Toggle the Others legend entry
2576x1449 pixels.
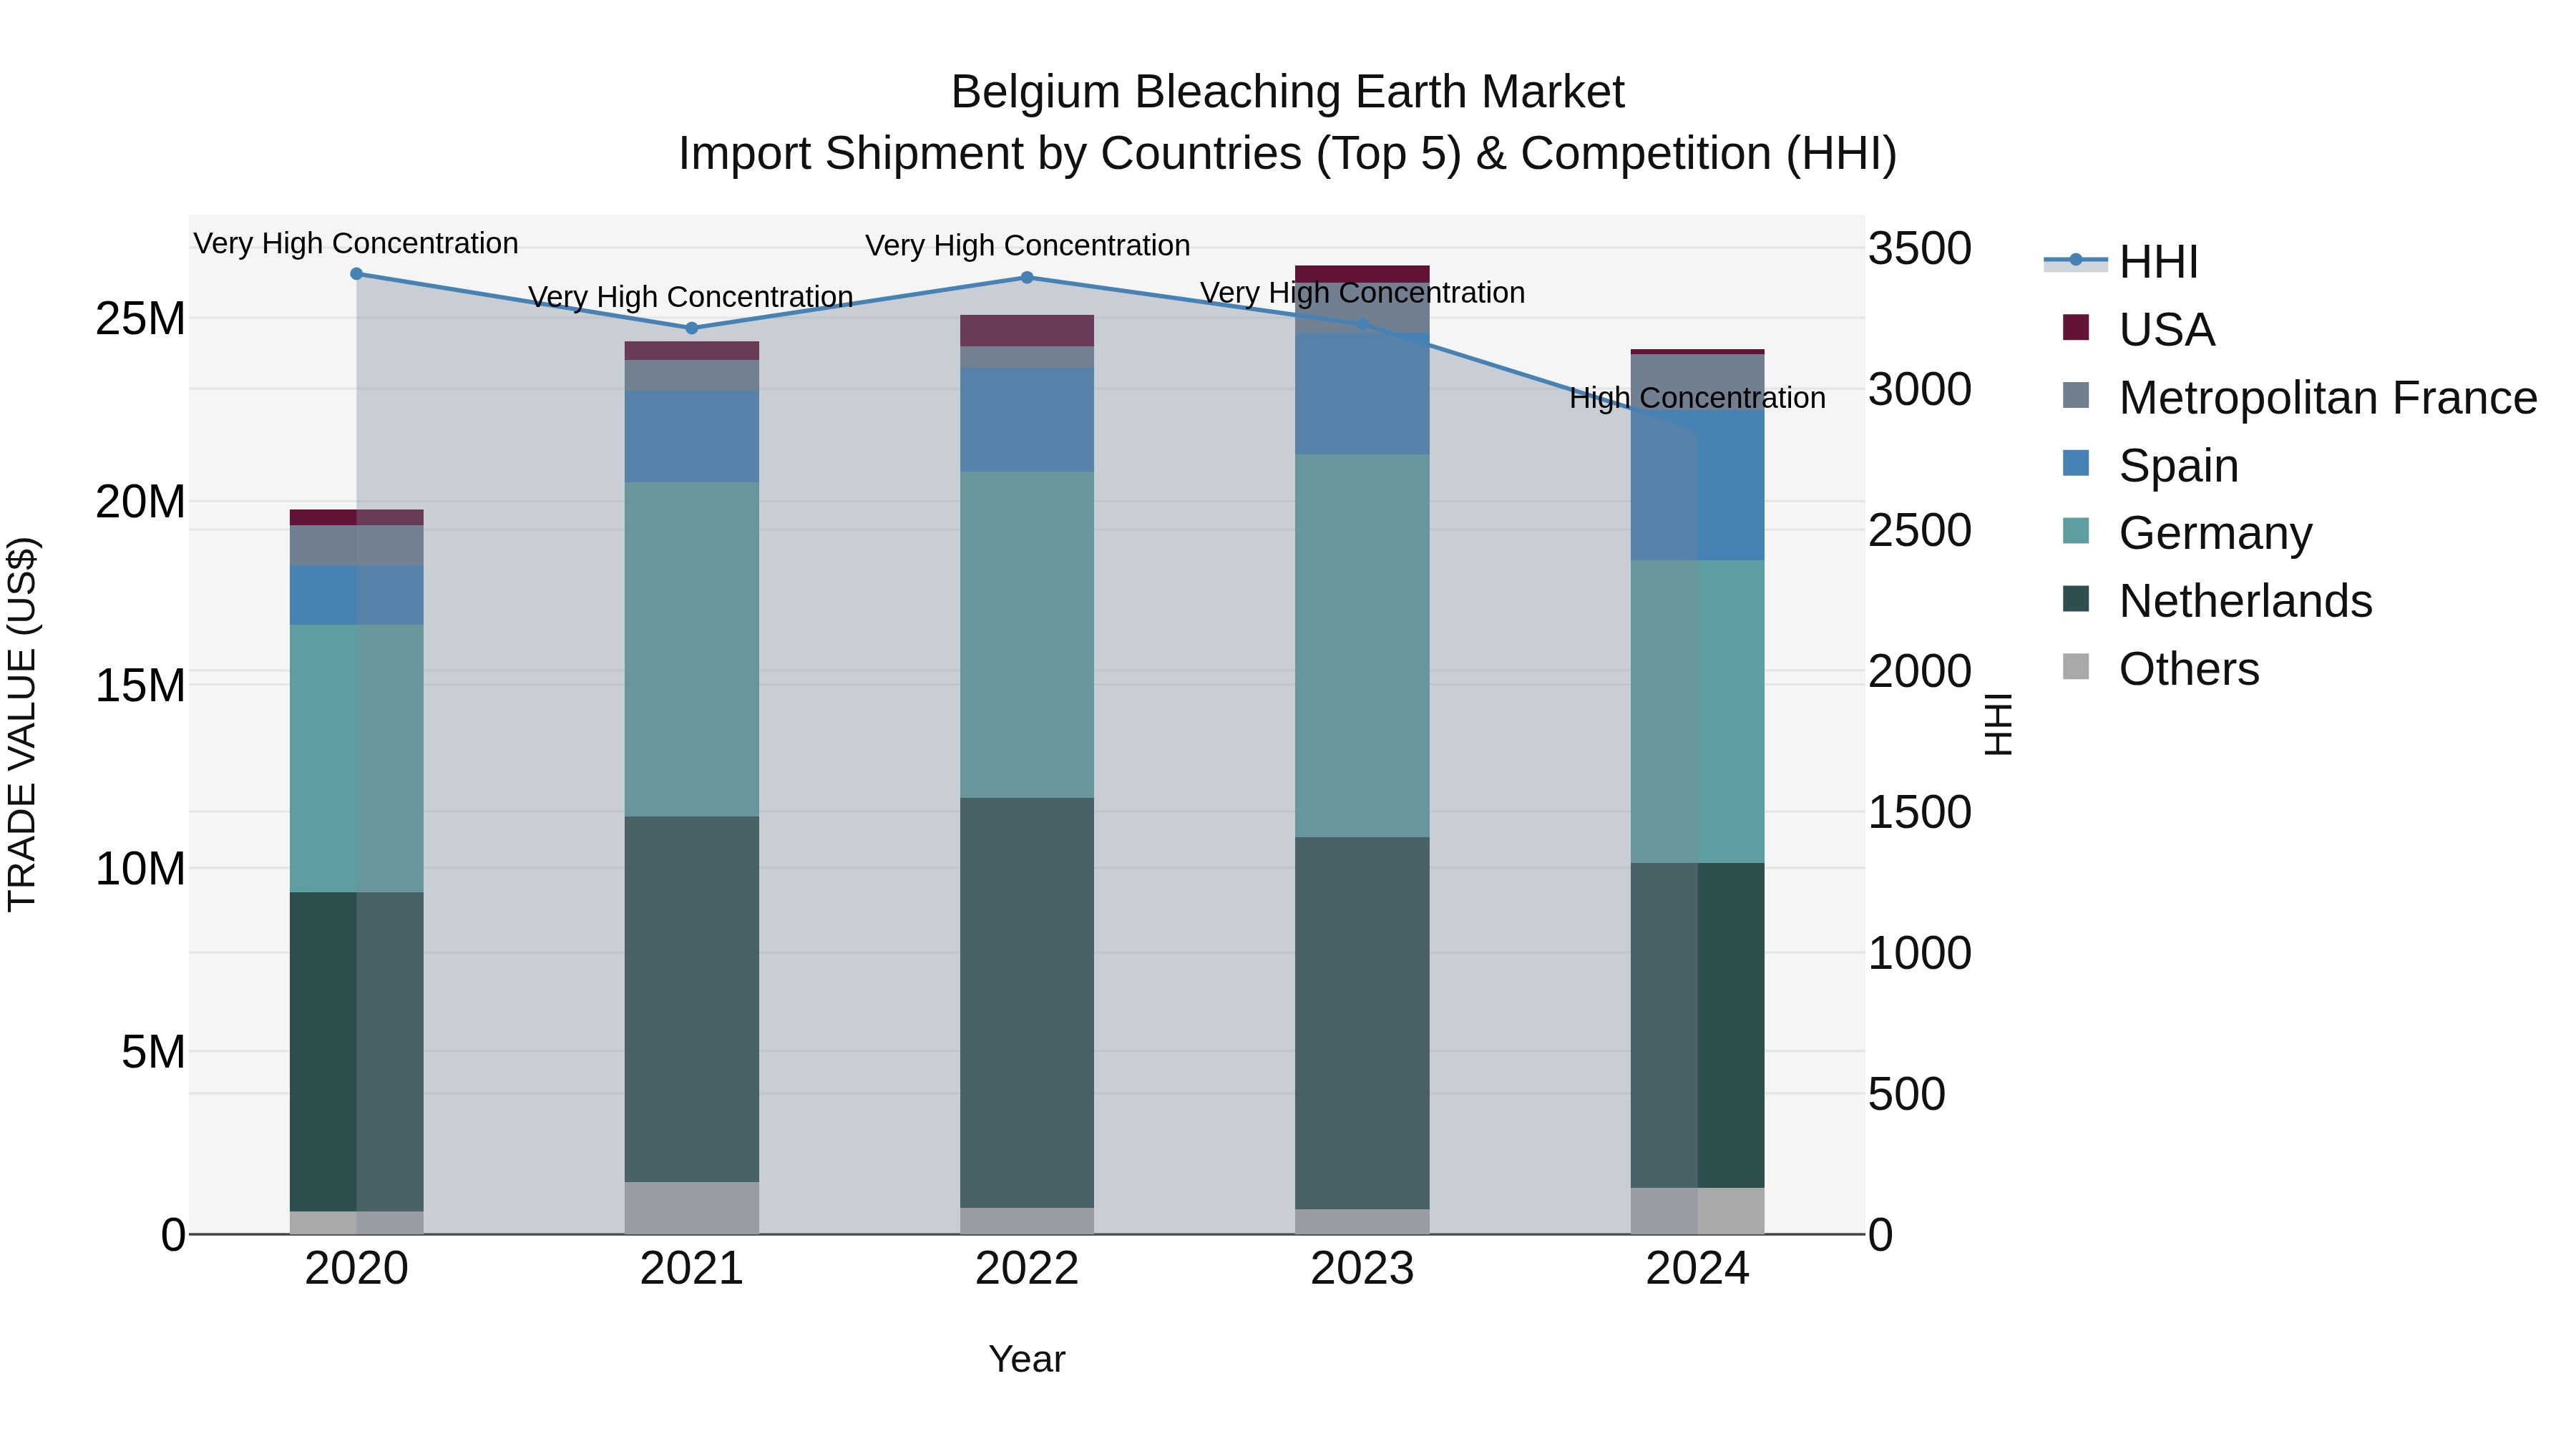point(2160,669)
